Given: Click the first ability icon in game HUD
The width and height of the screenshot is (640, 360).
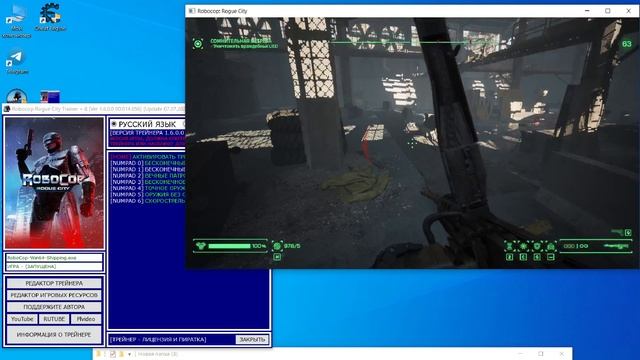Looking at the screenshot, I should [509, 246].
